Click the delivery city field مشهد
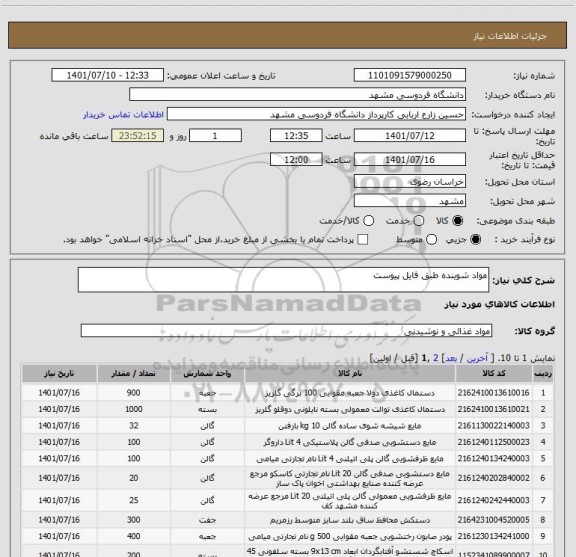The image size is (576, 557). click(x=410, y=201)
